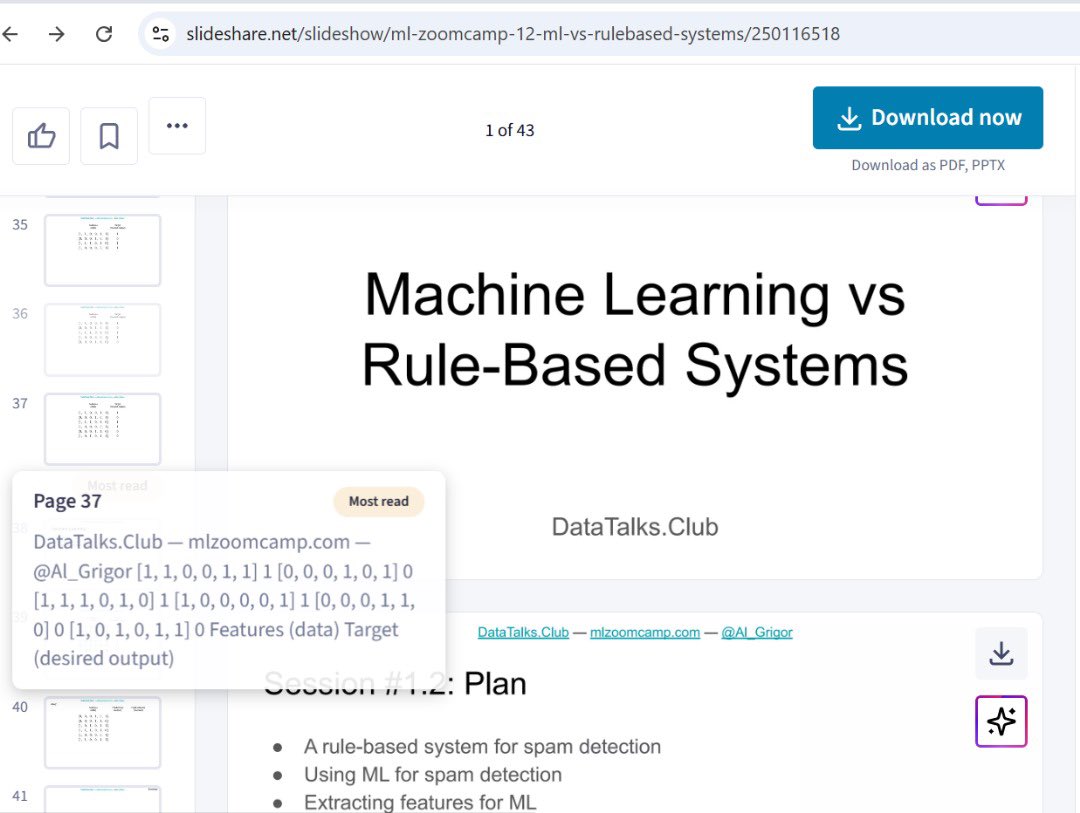Open slide 36 thumbnail
The width and height of the screenshot is (1080, 813).
(x=103, y=340)
